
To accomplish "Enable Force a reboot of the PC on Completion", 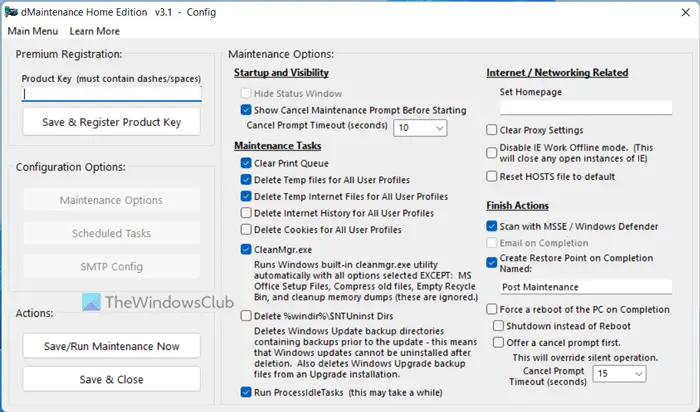I will click(492, 309).
